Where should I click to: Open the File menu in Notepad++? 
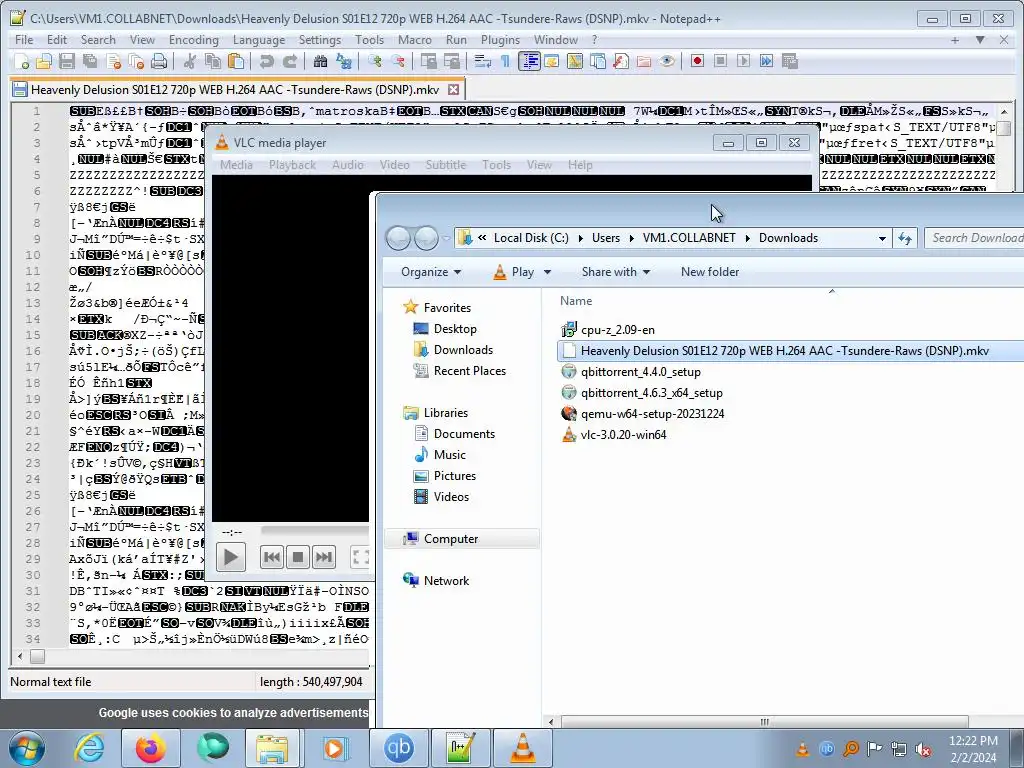[24, 40]
